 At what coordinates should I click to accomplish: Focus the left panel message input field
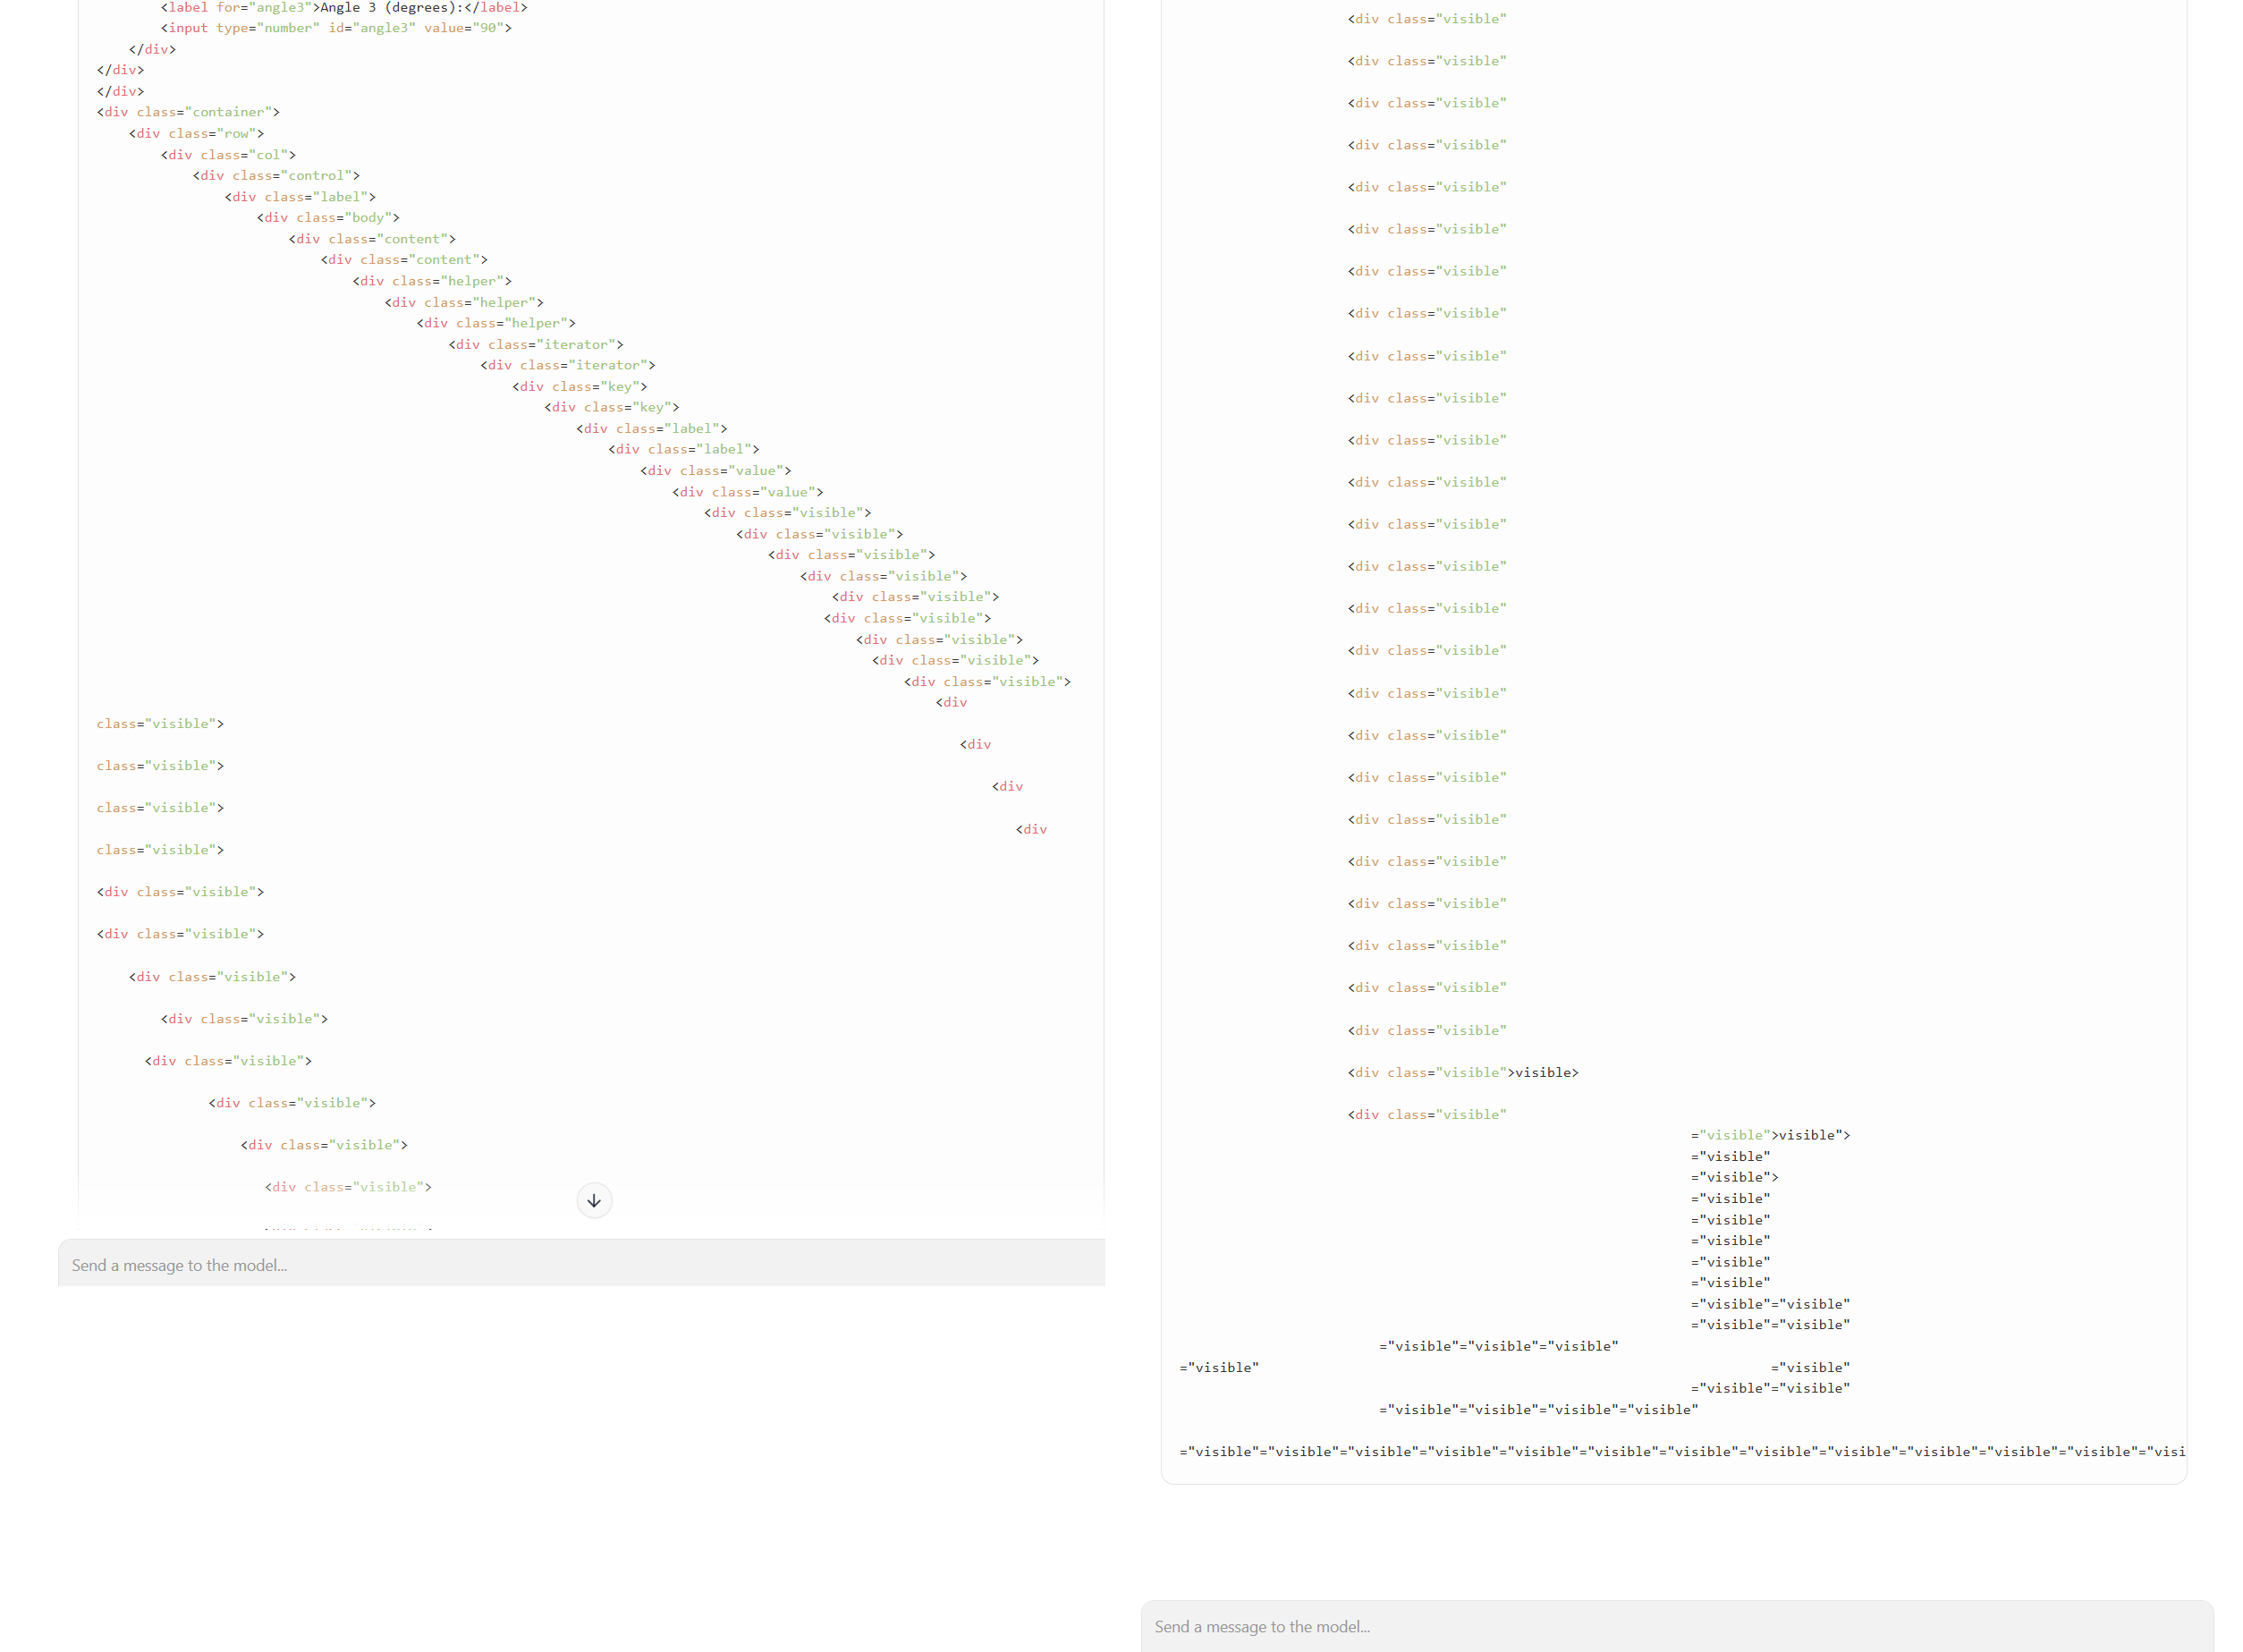[580, 1265]
